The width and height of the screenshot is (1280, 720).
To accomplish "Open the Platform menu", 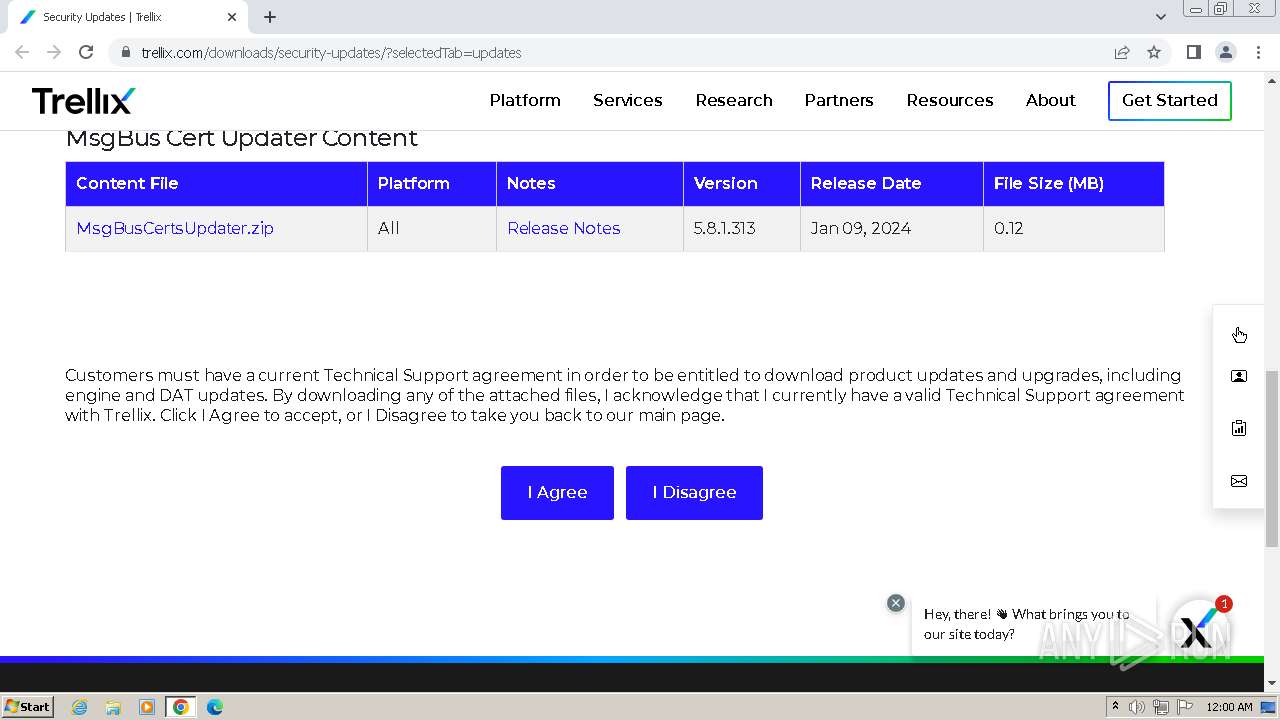I will [x=525, y=100].
